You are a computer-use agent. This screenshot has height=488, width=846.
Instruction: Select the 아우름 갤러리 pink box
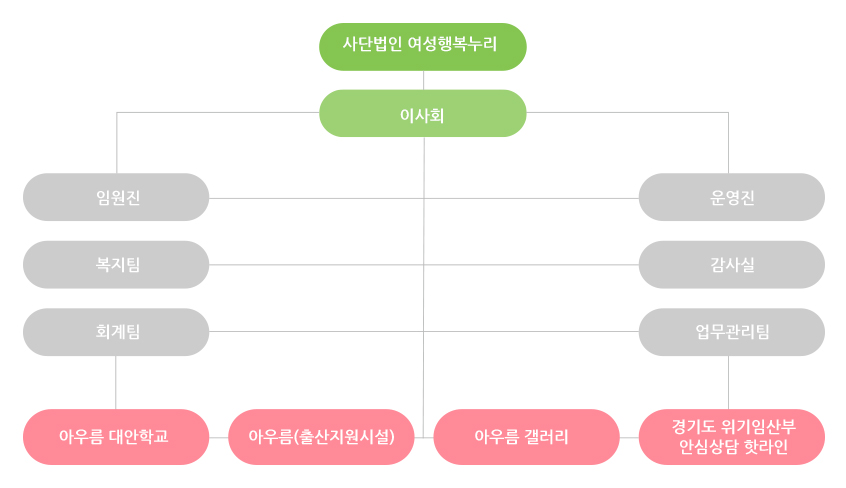527,437
